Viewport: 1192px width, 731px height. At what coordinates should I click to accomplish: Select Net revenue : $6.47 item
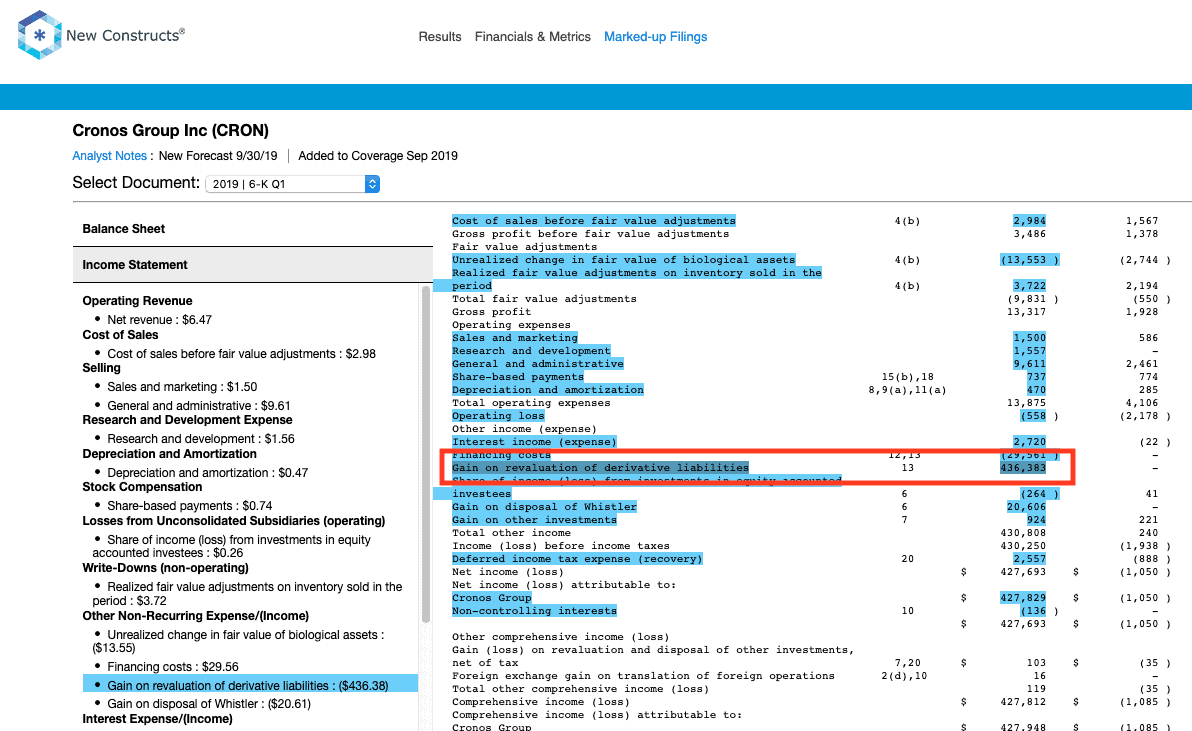(x=159, y=320)
